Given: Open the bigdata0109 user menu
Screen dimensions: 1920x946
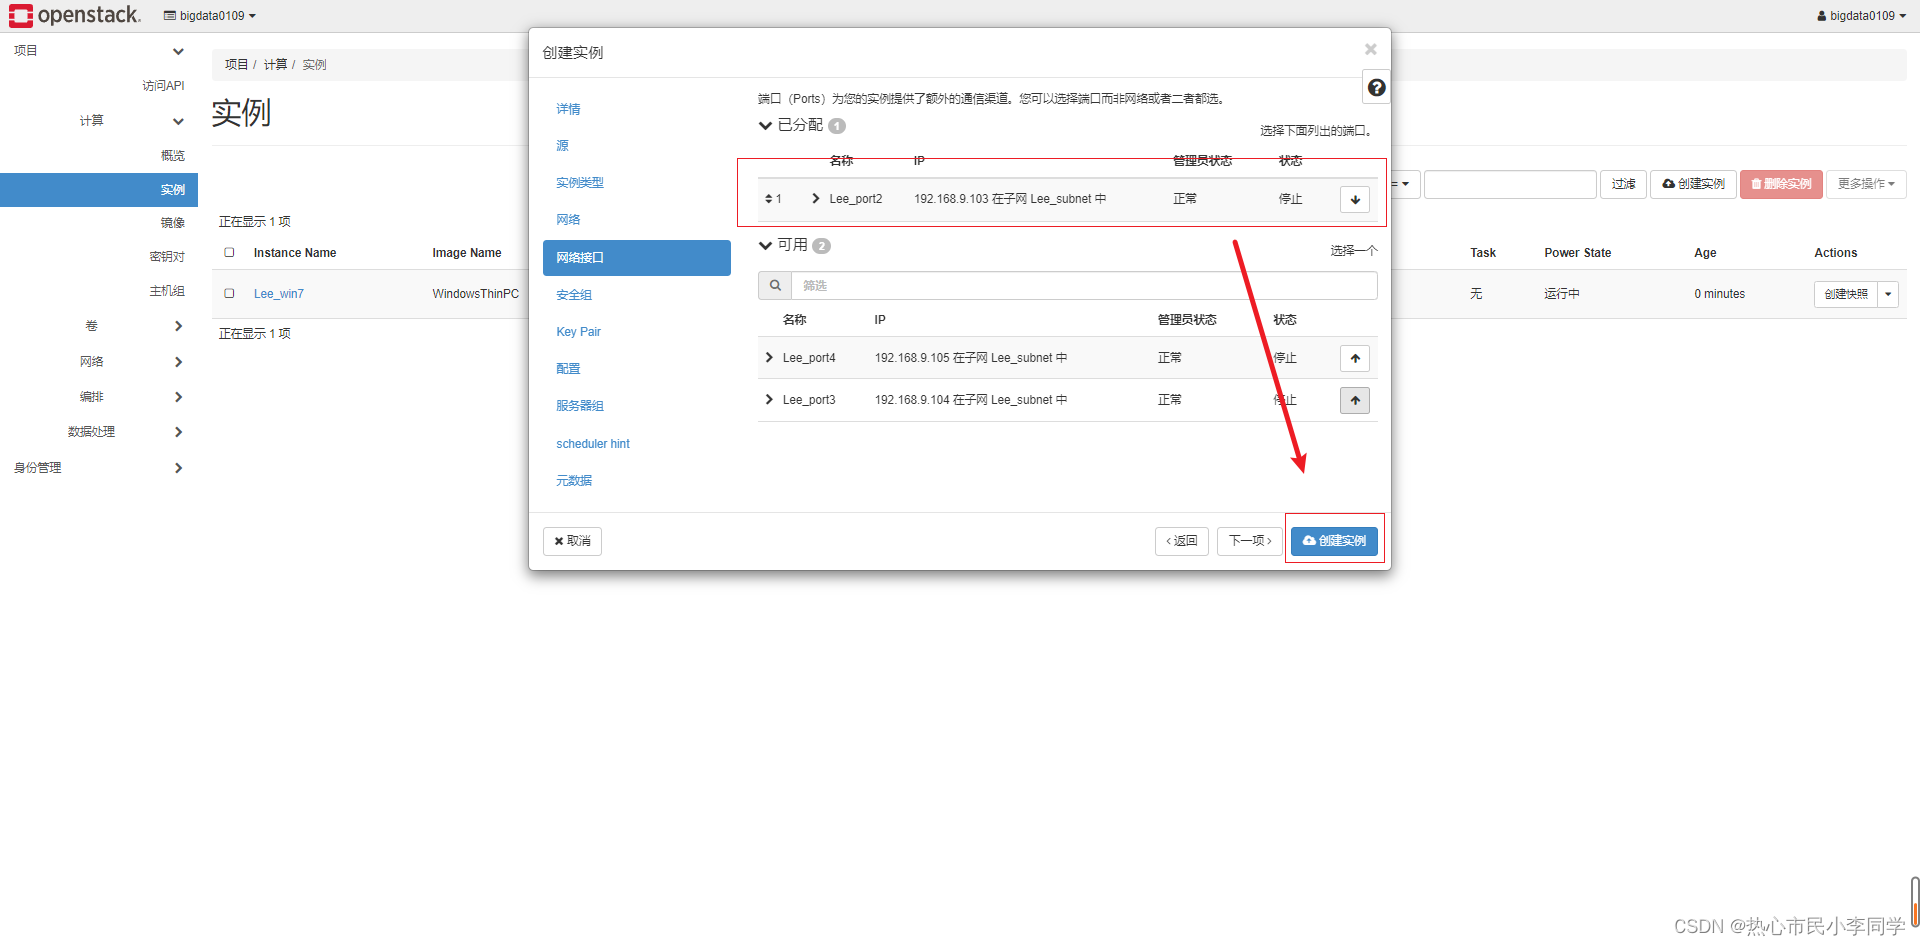Looking at the screenshot, I should [1862, 15].
